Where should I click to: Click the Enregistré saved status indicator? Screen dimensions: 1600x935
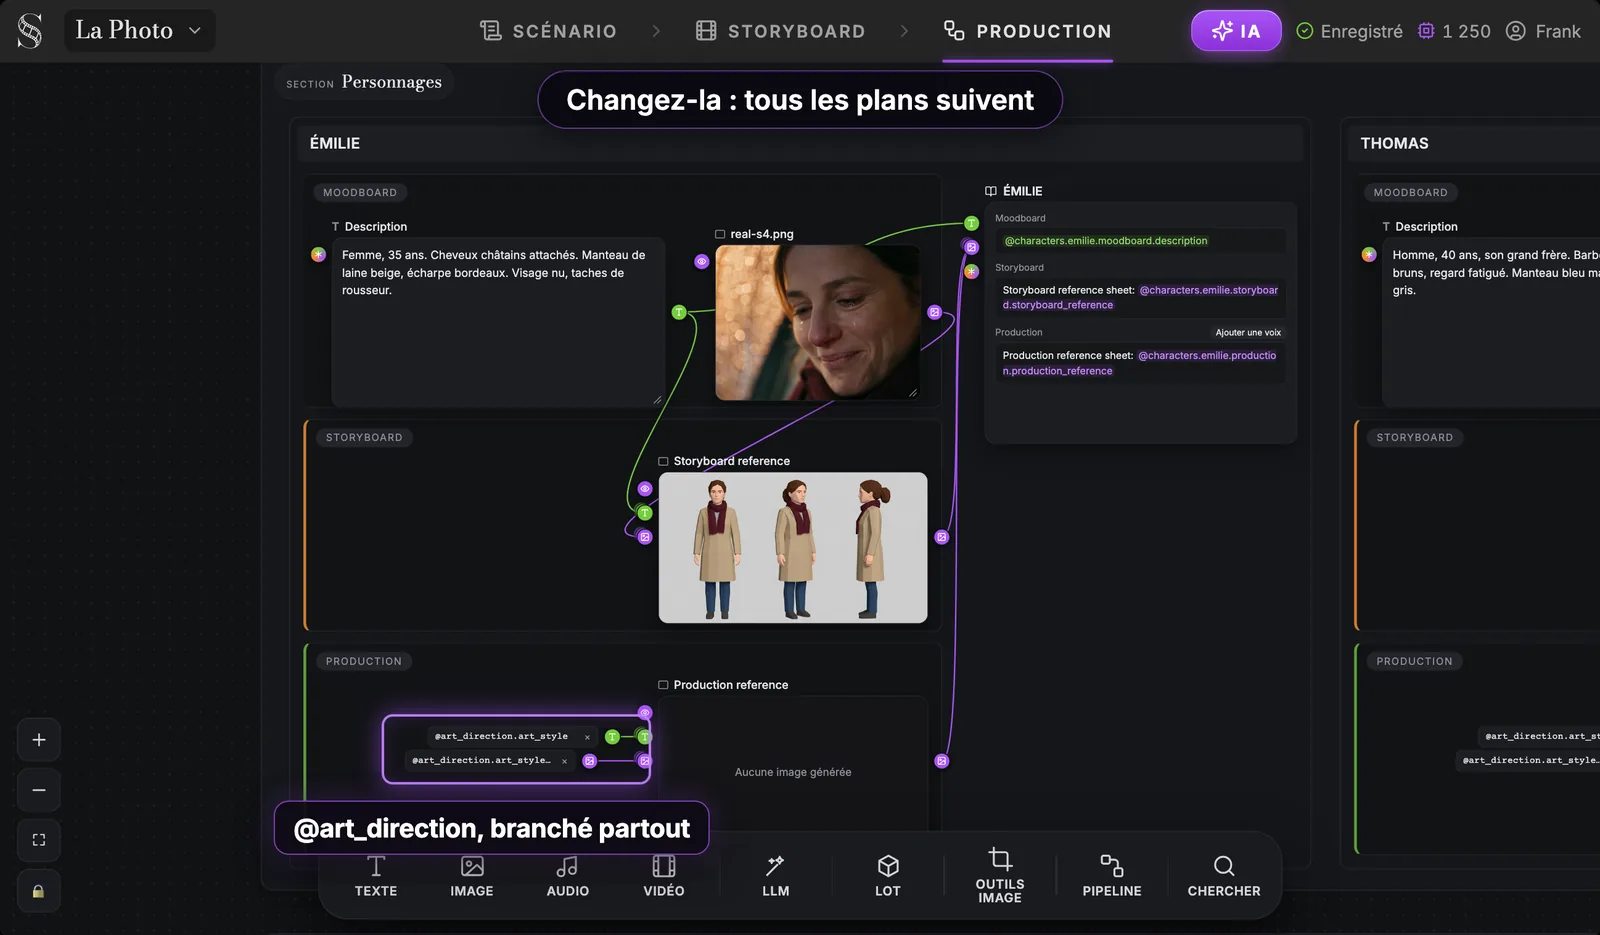click(x=1349, y=31)
